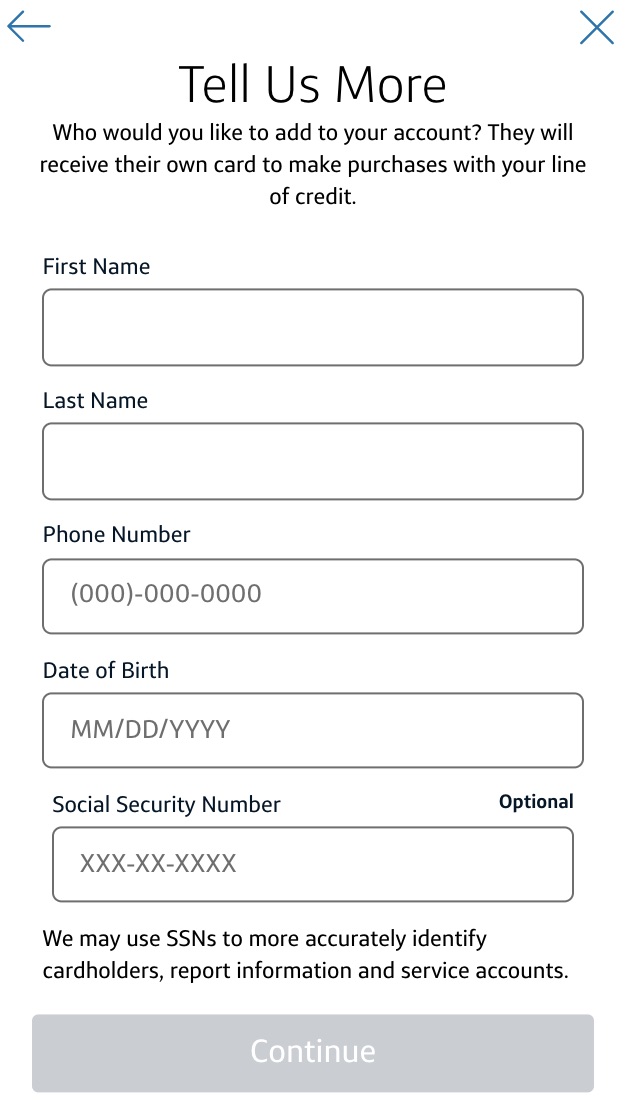The image size is (628, 1112).
Task: Click the SSN usage disclaimer text
Action: coord(305,954)
